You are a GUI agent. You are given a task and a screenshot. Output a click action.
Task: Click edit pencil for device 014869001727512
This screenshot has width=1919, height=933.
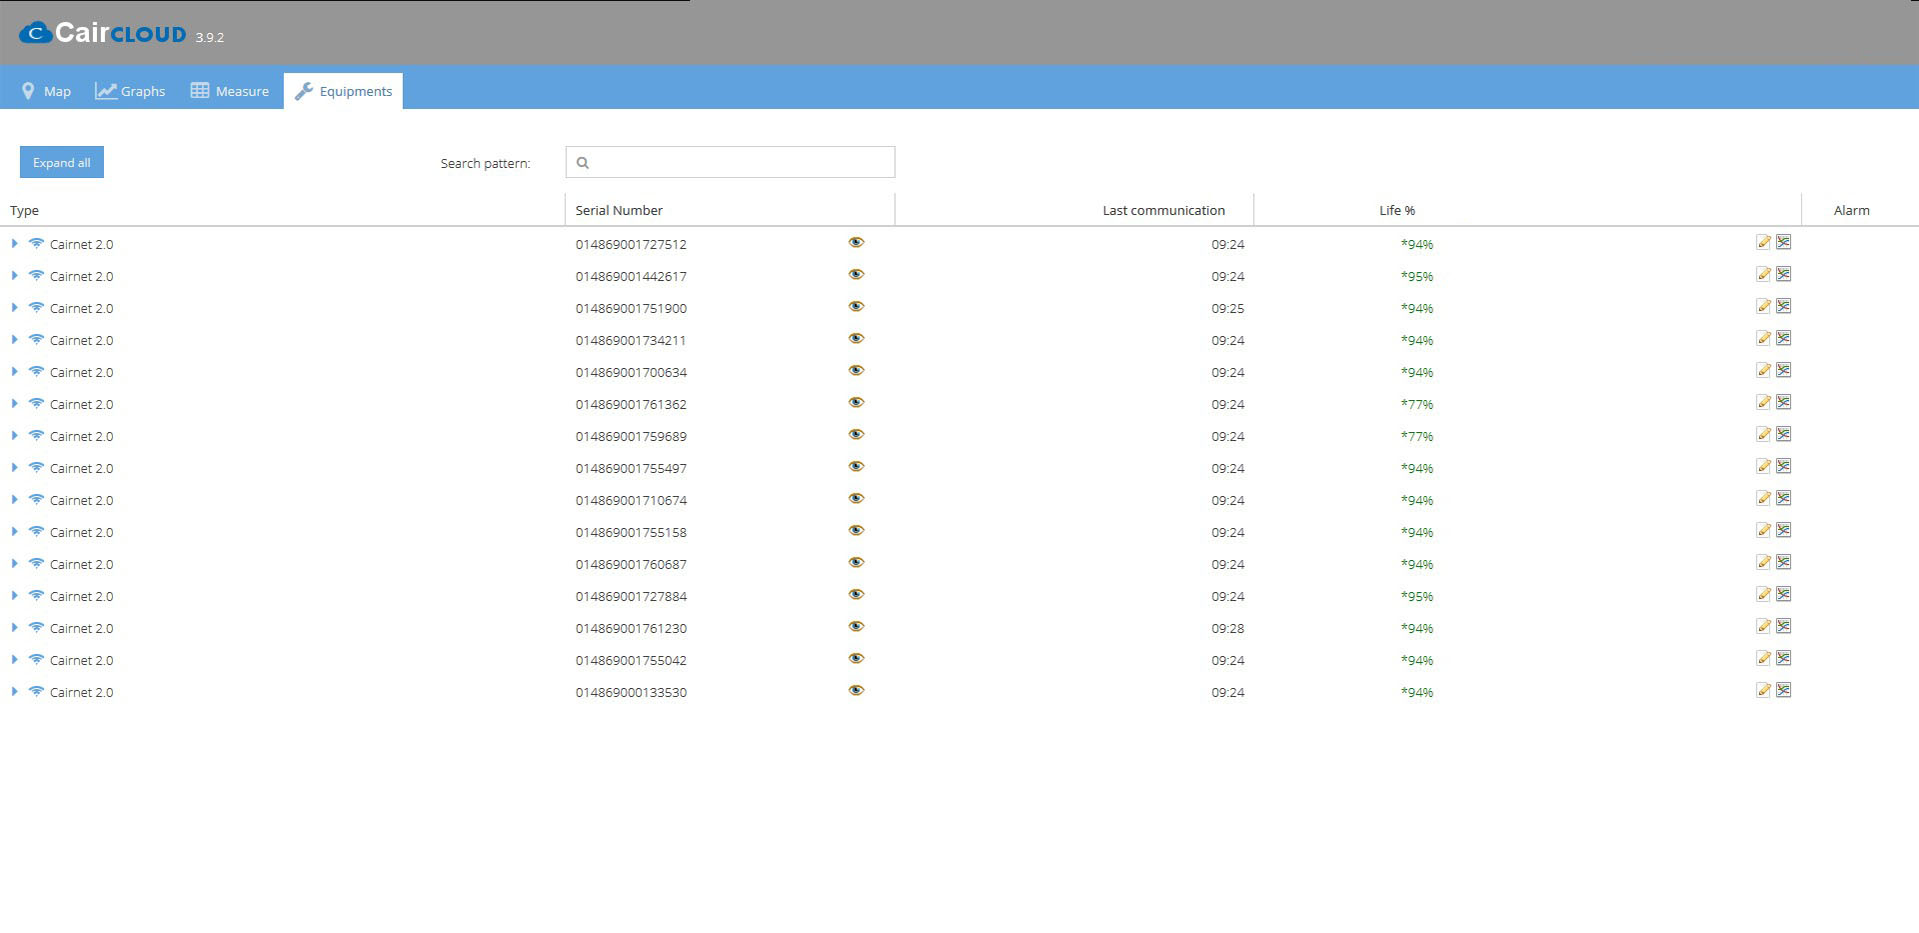(x=1763, y=243)
